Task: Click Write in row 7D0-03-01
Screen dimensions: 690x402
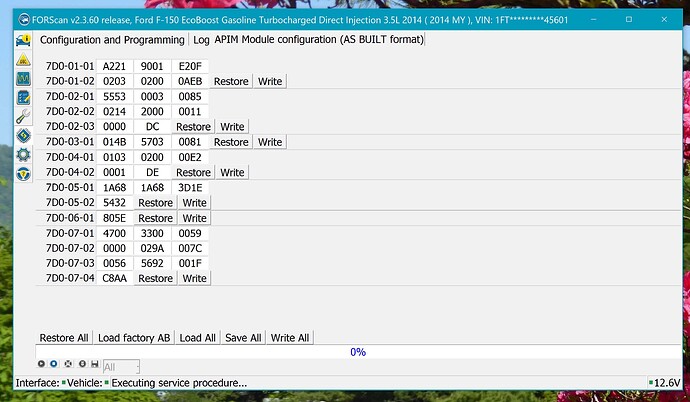Action: pos(270,142)
